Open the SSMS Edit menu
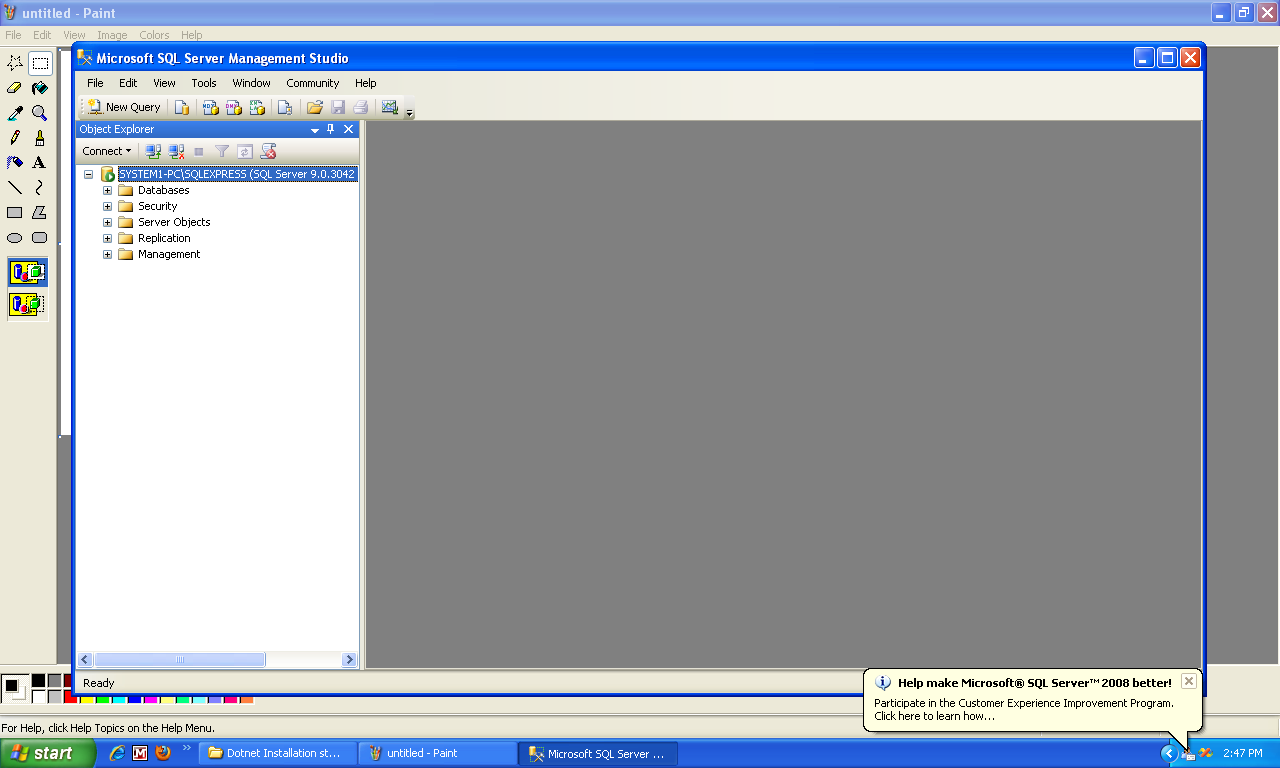This screenshot has height=768, width=1280. [x=128, y=83]
